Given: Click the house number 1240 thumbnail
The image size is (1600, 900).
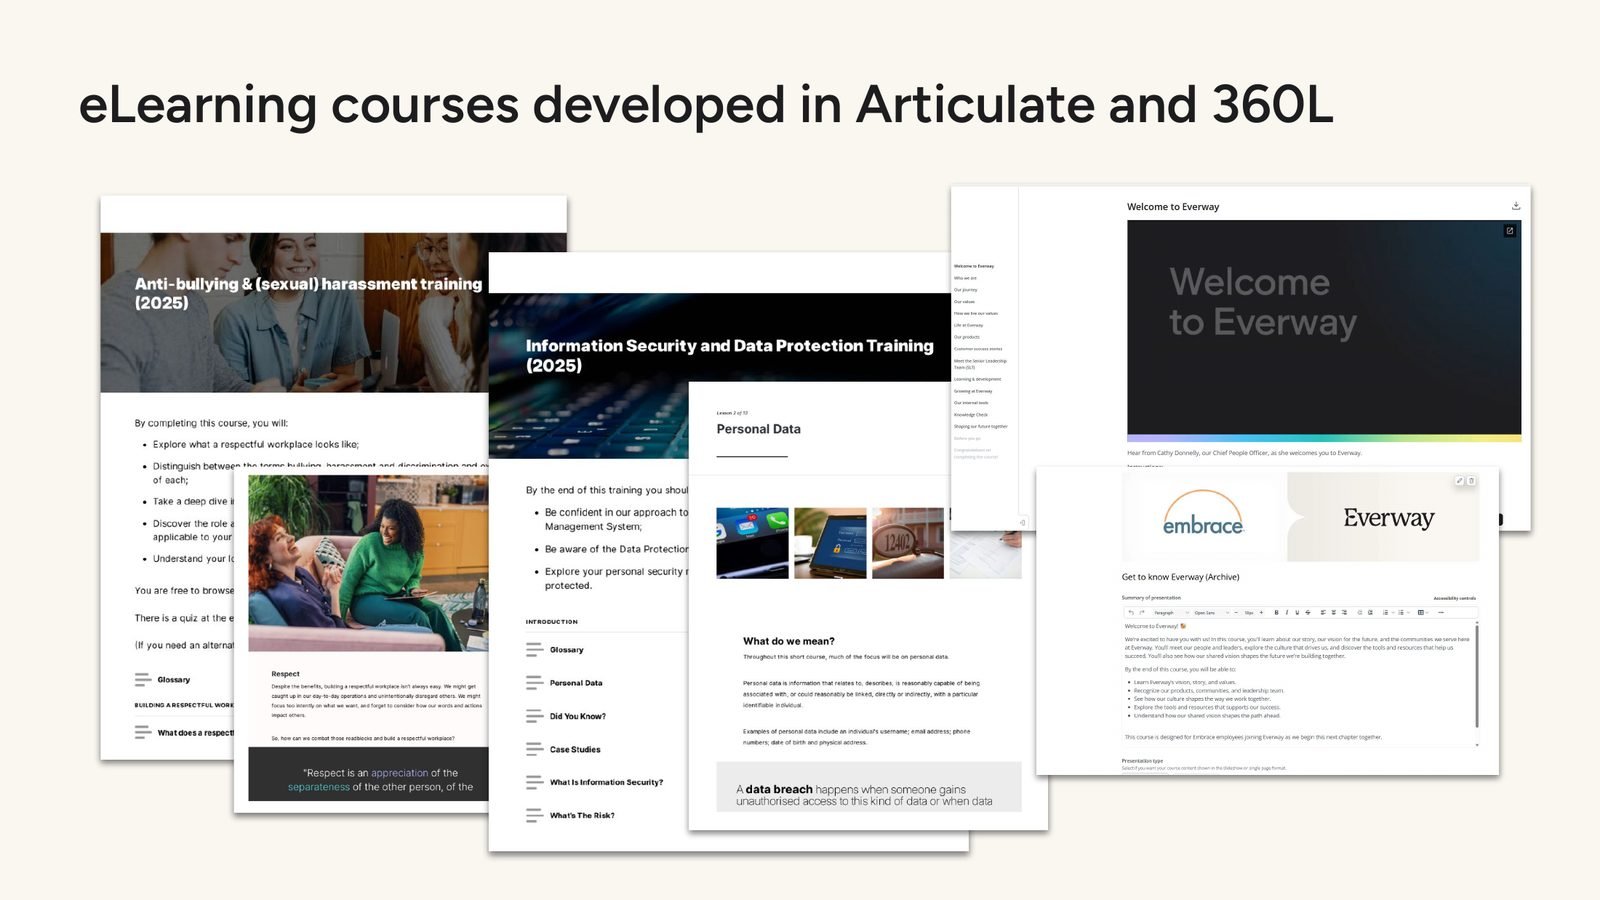Looking at the screenshot, I should click(908, 543).
